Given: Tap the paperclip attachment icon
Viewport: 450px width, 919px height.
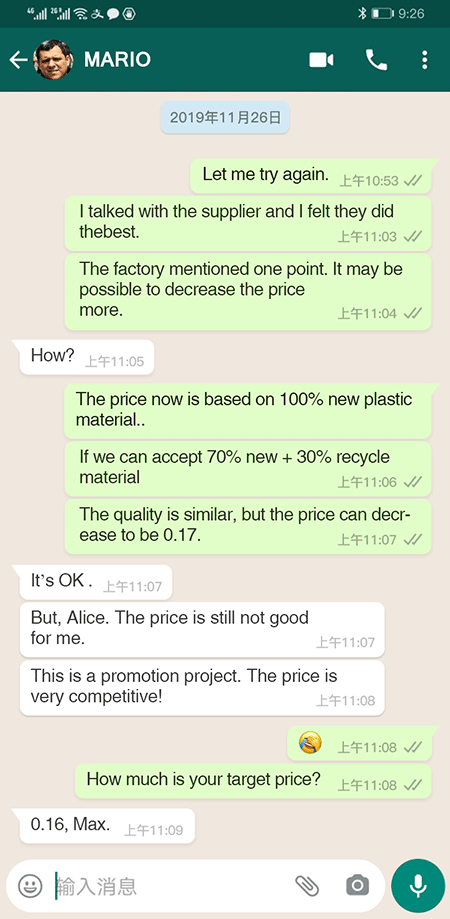Looking at the screenshot, I should (306, 886).
